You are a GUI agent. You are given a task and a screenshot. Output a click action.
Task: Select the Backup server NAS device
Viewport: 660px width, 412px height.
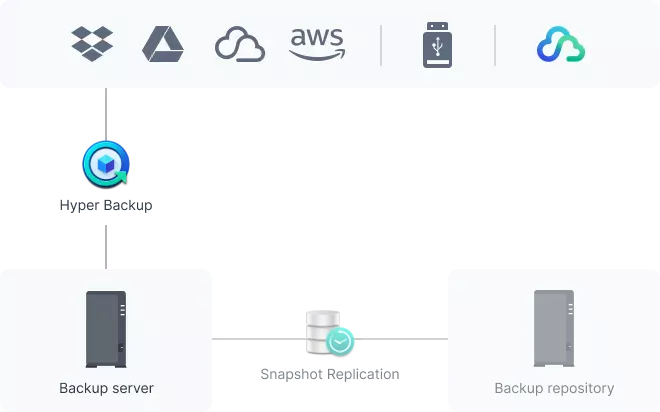click(106, 330)
